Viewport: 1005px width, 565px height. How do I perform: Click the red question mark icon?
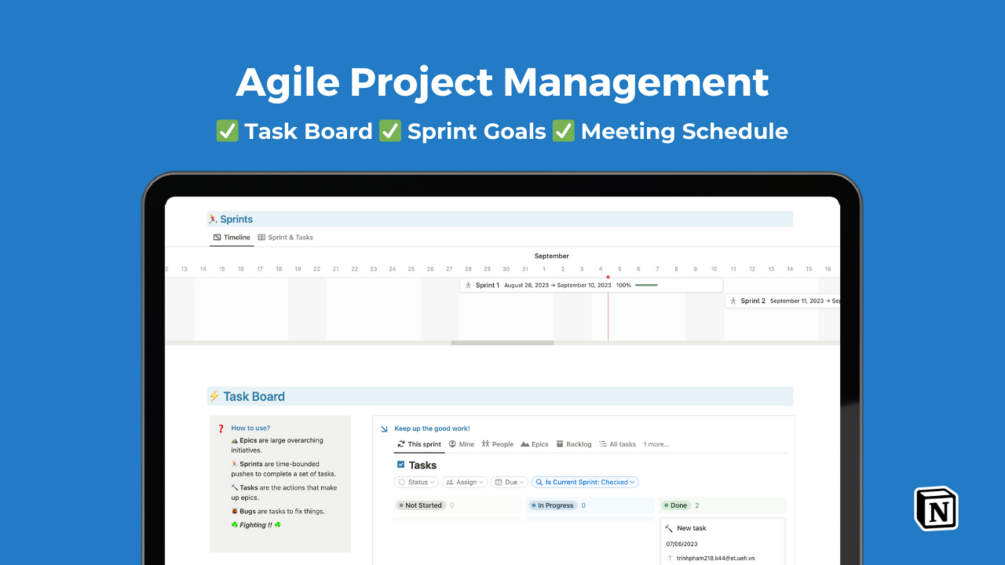(x=221, y=429)
